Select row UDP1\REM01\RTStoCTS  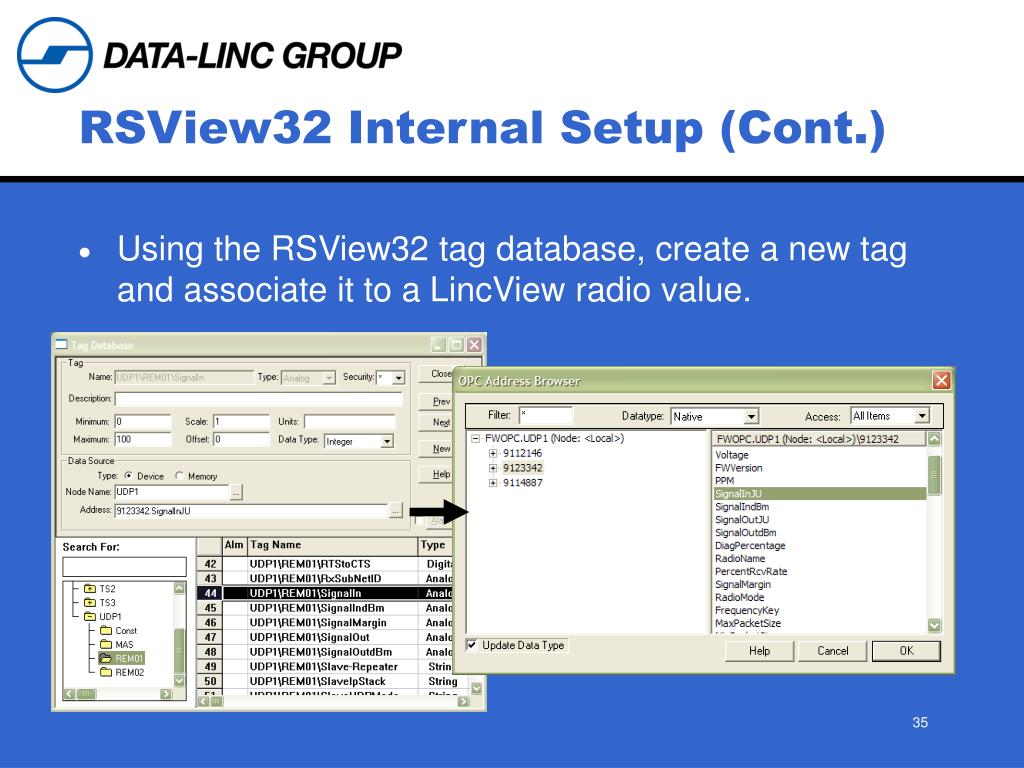(325, 564)
